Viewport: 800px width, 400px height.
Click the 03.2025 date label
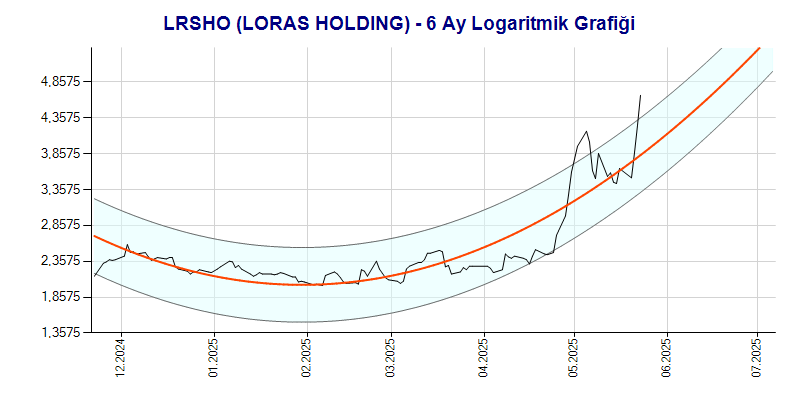(391, 358)
